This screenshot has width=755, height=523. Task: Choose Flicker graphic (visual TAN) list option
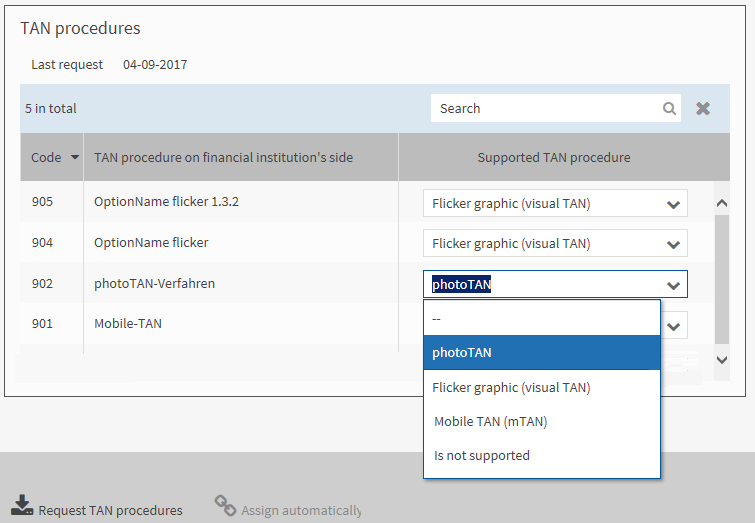click(541, 388)
